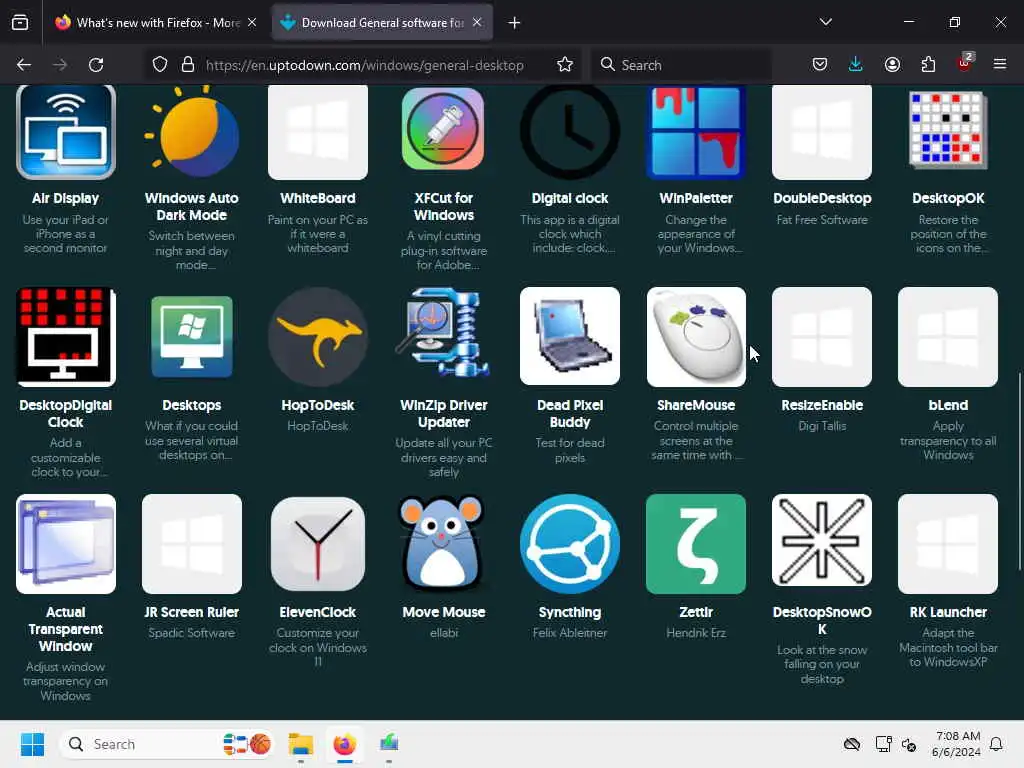This screenshot has height=768, width=1024.
Task: Open the DesktopDigitalClock icon
Action: pos(66,337)
